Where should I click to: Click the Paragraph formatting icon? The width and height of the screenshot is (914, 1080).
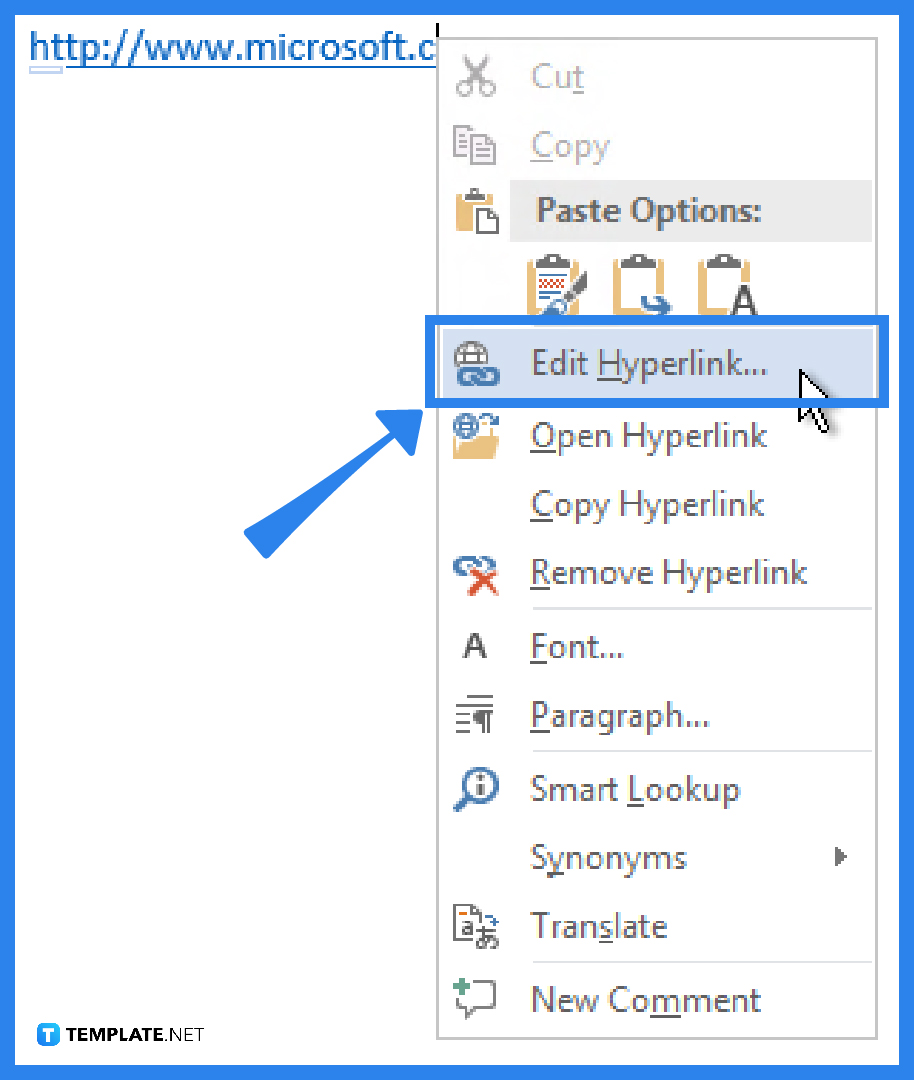475,716
